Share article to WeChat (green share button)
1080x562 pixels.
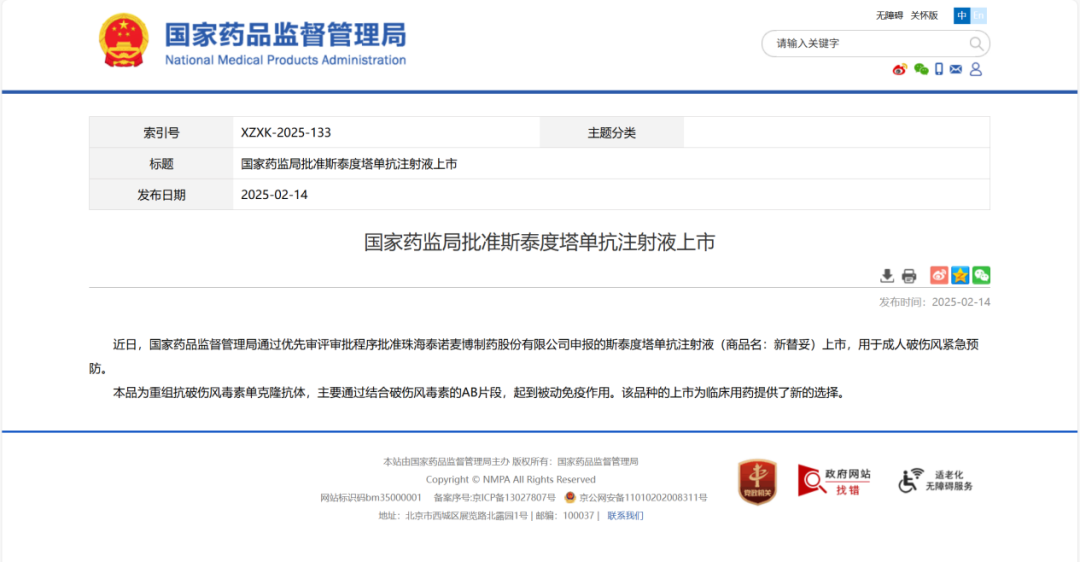(981, 275)
